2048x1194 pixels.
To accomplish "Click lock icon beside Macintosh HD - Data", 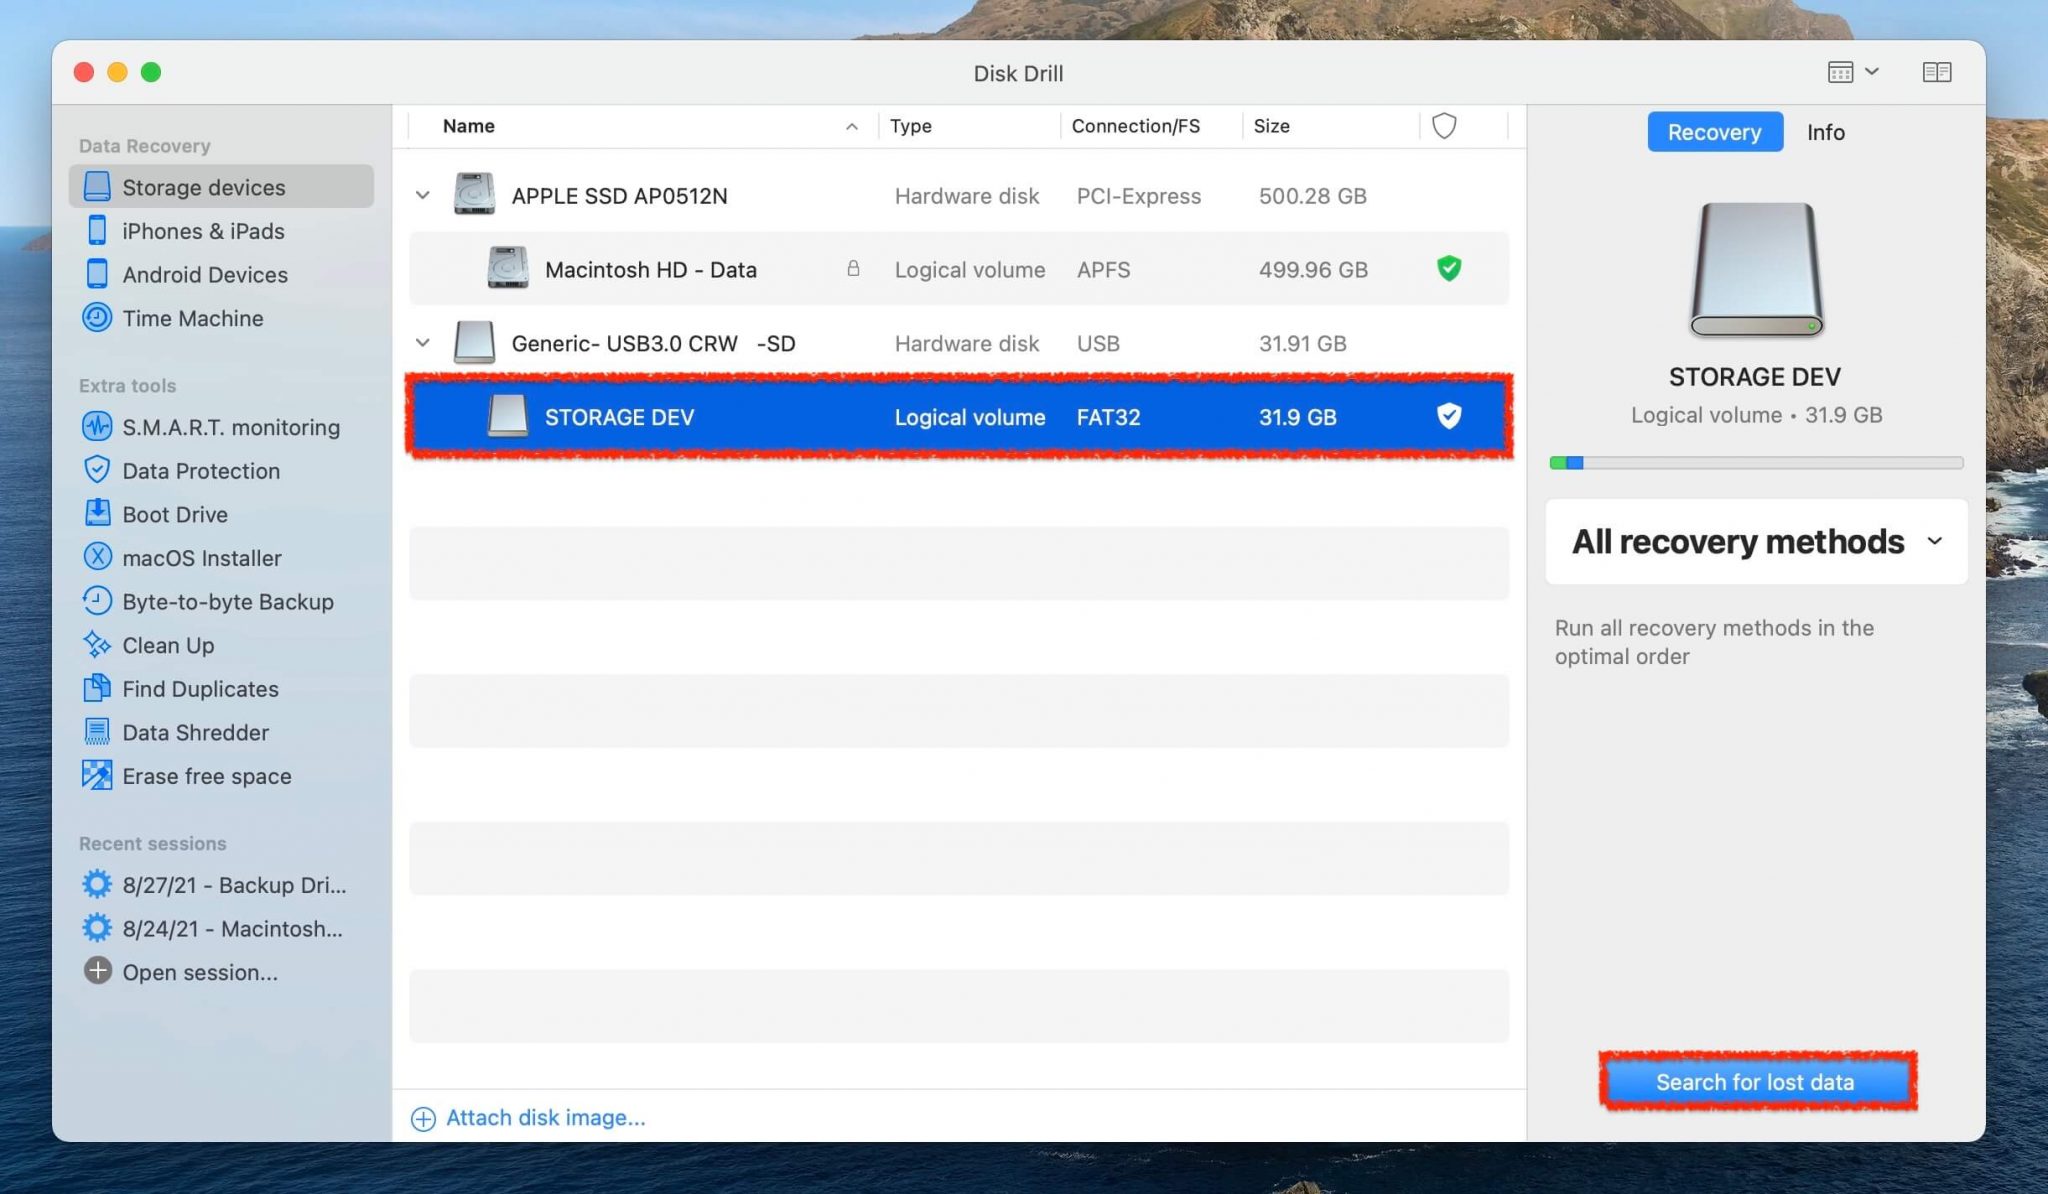I will point(853,268).
